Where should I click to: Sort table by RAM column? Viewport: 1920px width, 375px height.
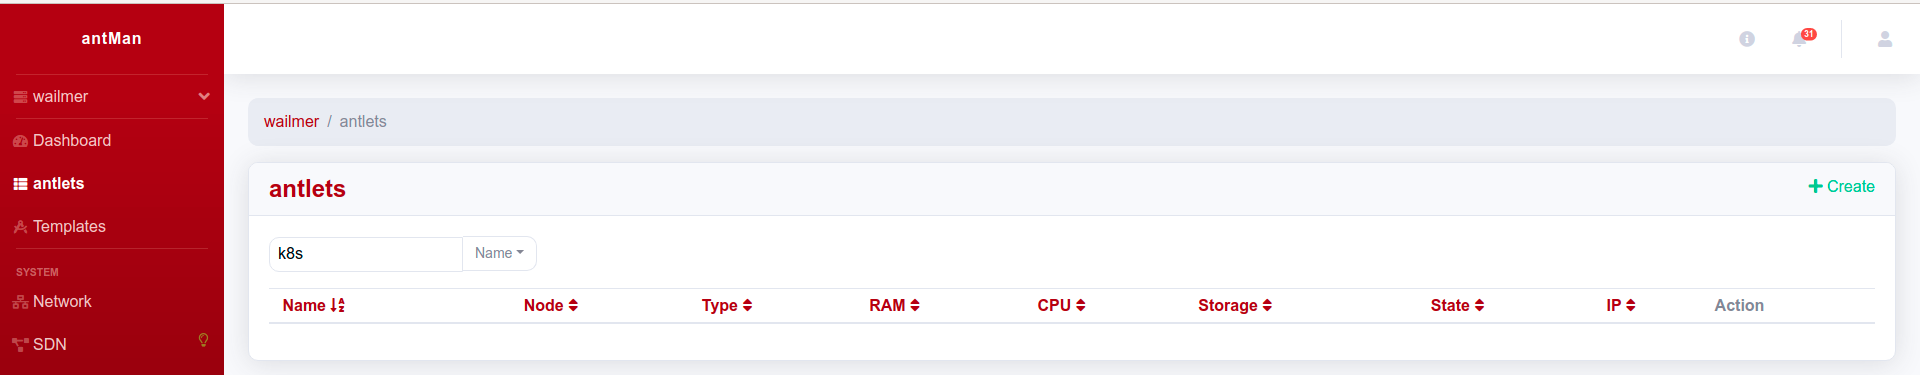(894, 306)
